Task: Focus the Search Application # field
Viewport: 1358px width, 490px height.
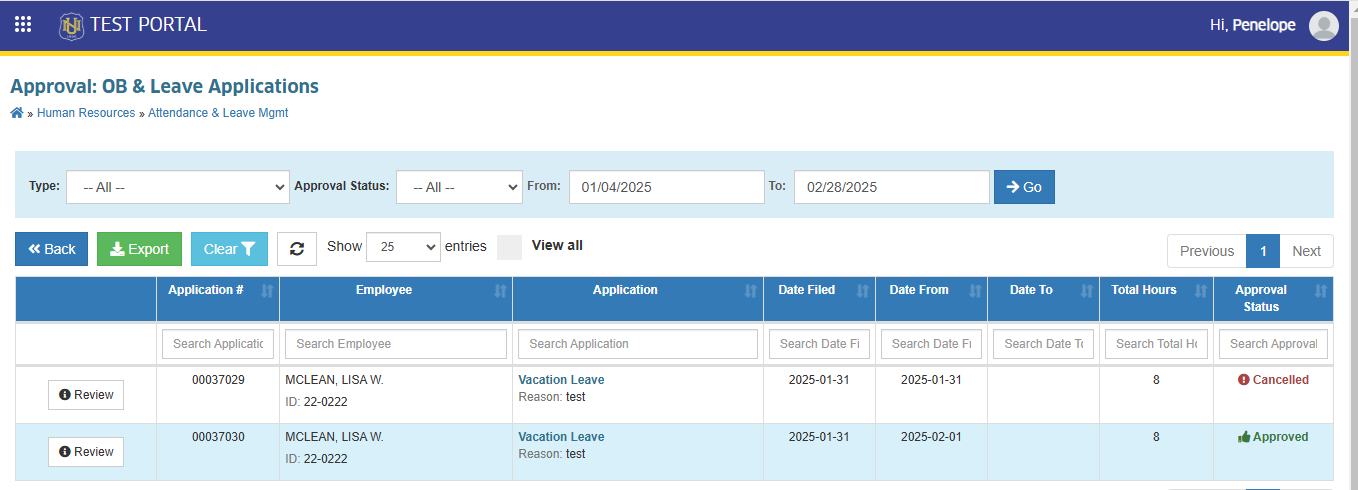Action: (218, 344)
